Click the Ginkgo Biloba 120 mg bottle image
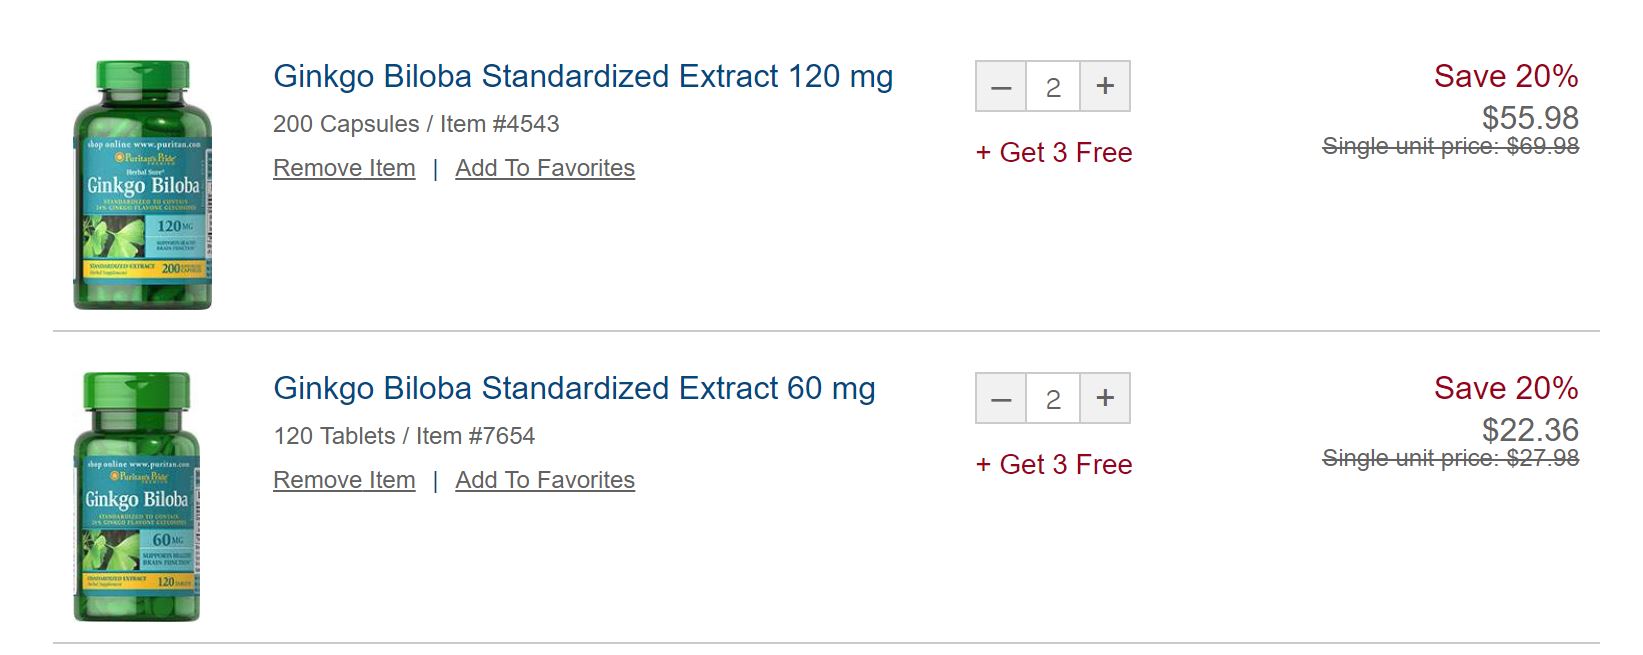This screenshot has width=1643, height=655. click(x=143, y=185)
